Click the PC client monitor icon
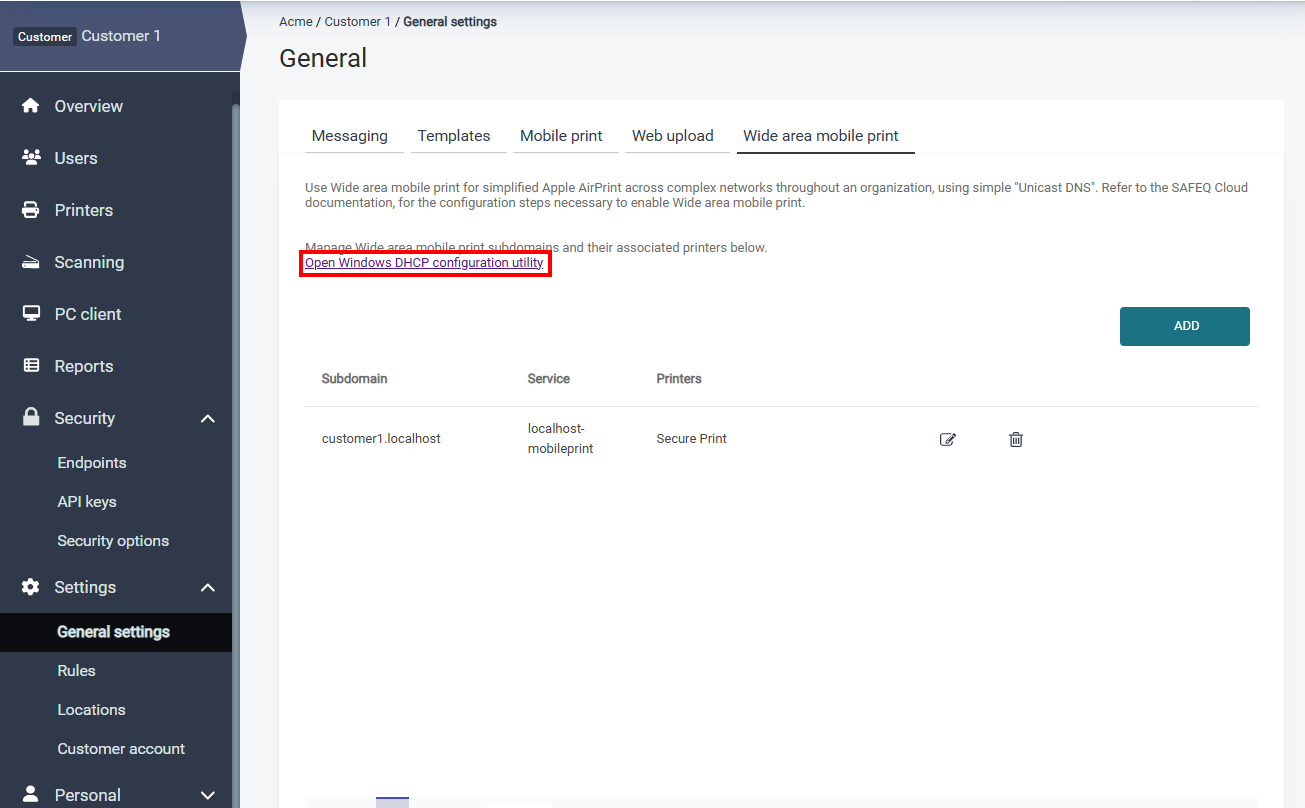Image resolution: width=1305 pixels, height=808 pixels. (31, 314)
